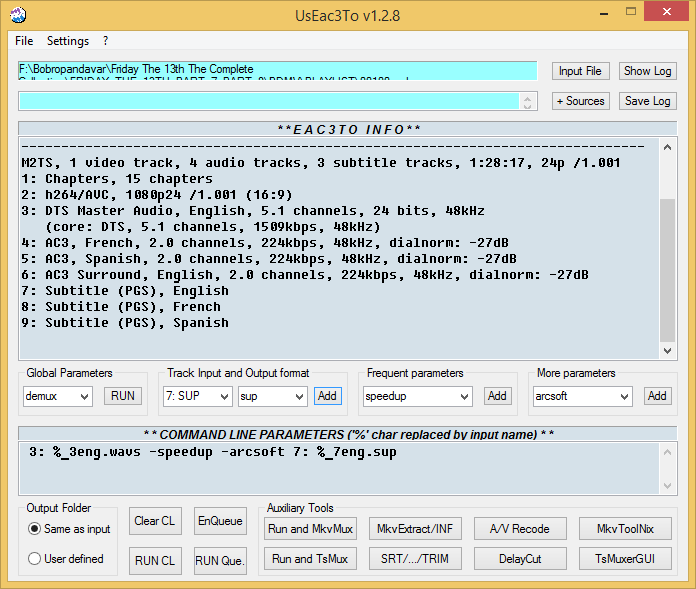Select the User defined radio button
This screenshot has height=589, width=696.
pyautogui.click(x=35, y=558)
